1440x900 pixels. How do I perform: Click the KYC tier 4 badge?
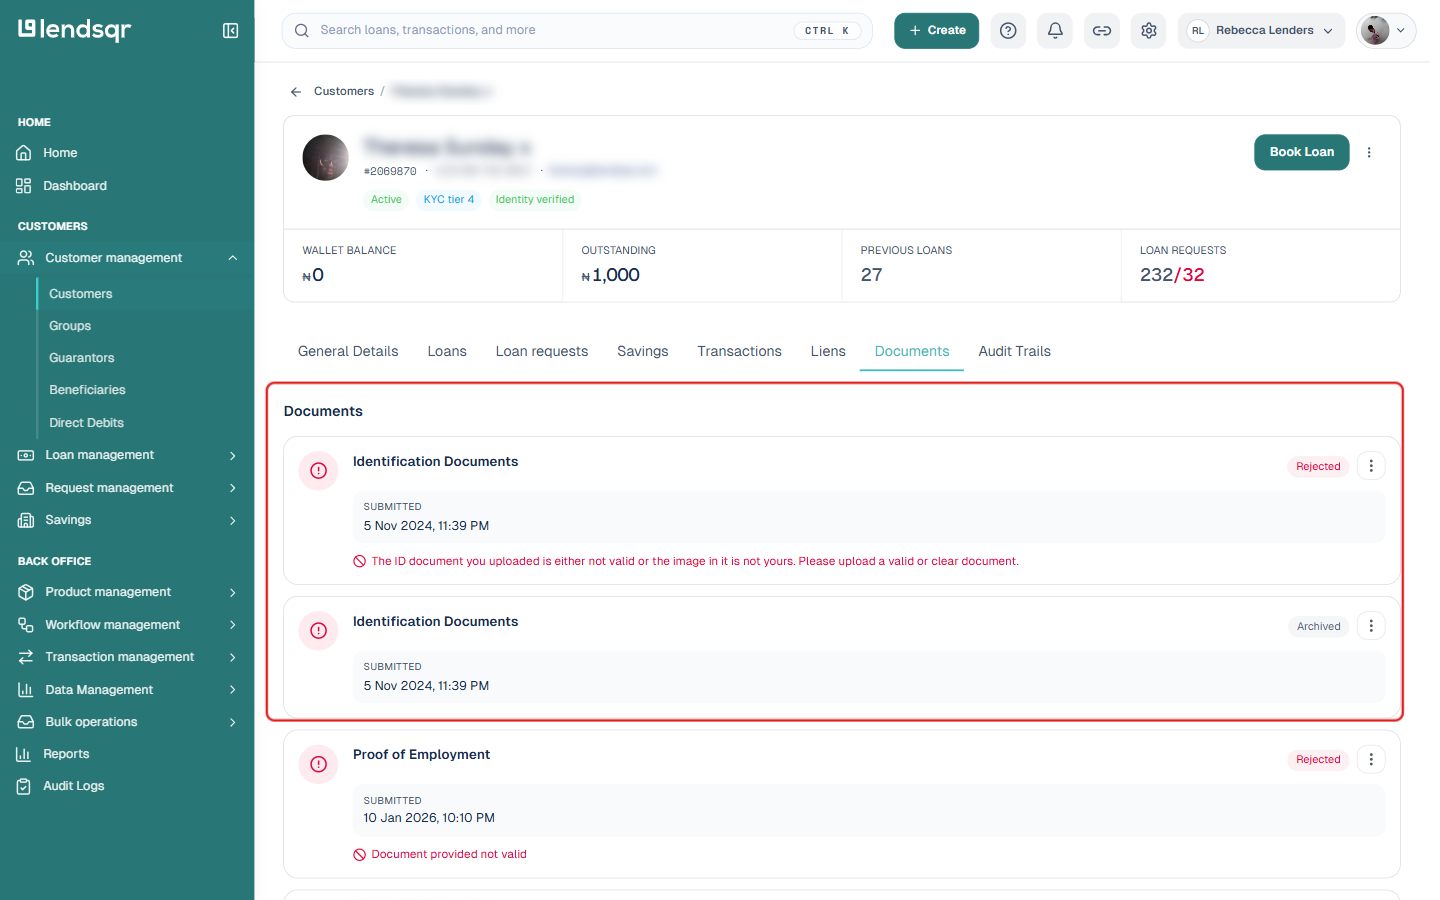449,200
